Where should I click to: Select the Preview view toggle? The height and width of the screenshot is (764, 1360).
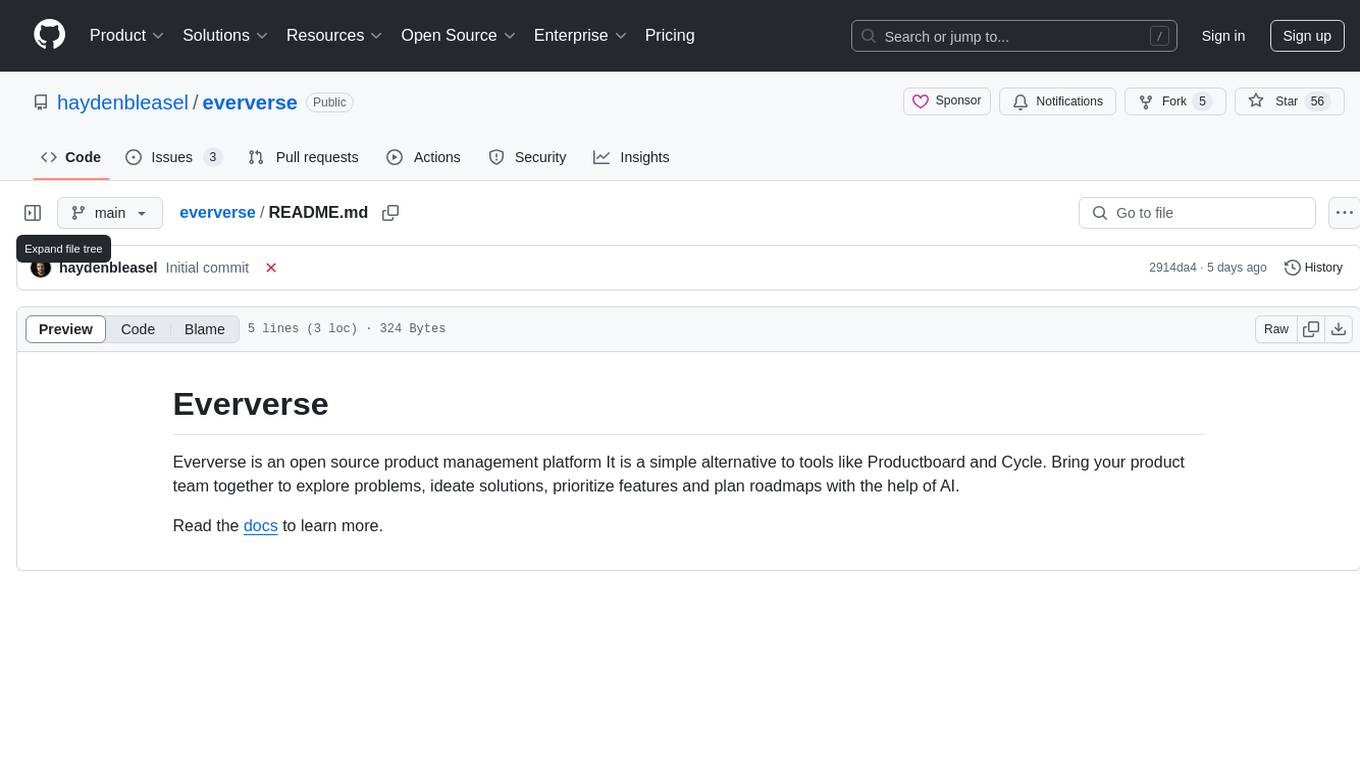click(x=66, y=329)
